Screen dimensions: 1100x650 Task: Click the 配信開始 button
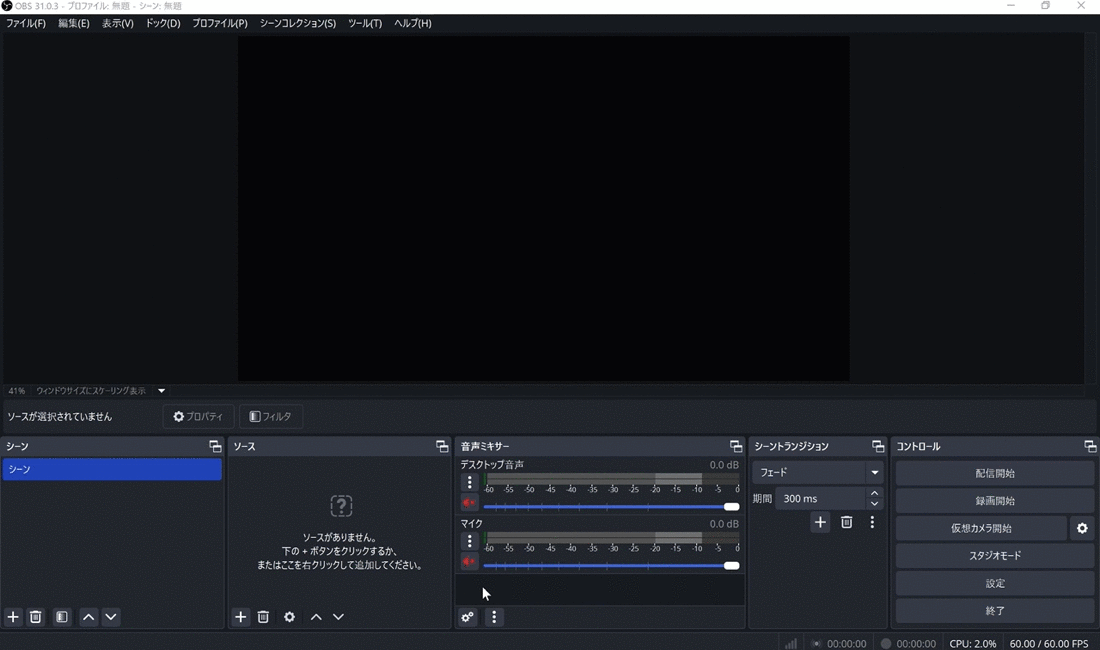click(994, 473)
